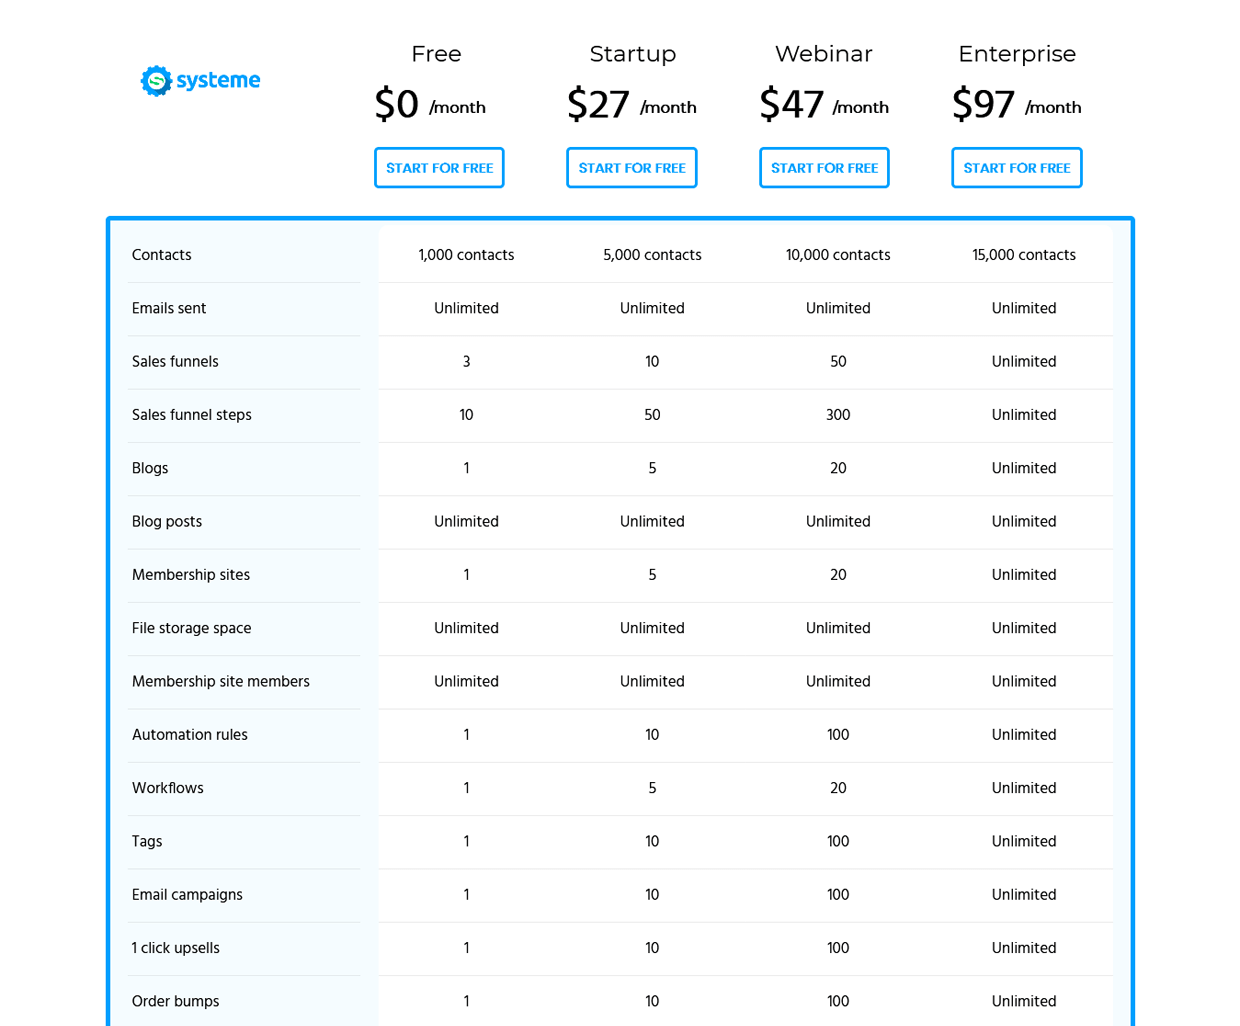The height and width of the screenshot is (1026, 1240).
Task: Click 15,000 contacts in the Enterprise column
Action: [x=1024, y=255]
